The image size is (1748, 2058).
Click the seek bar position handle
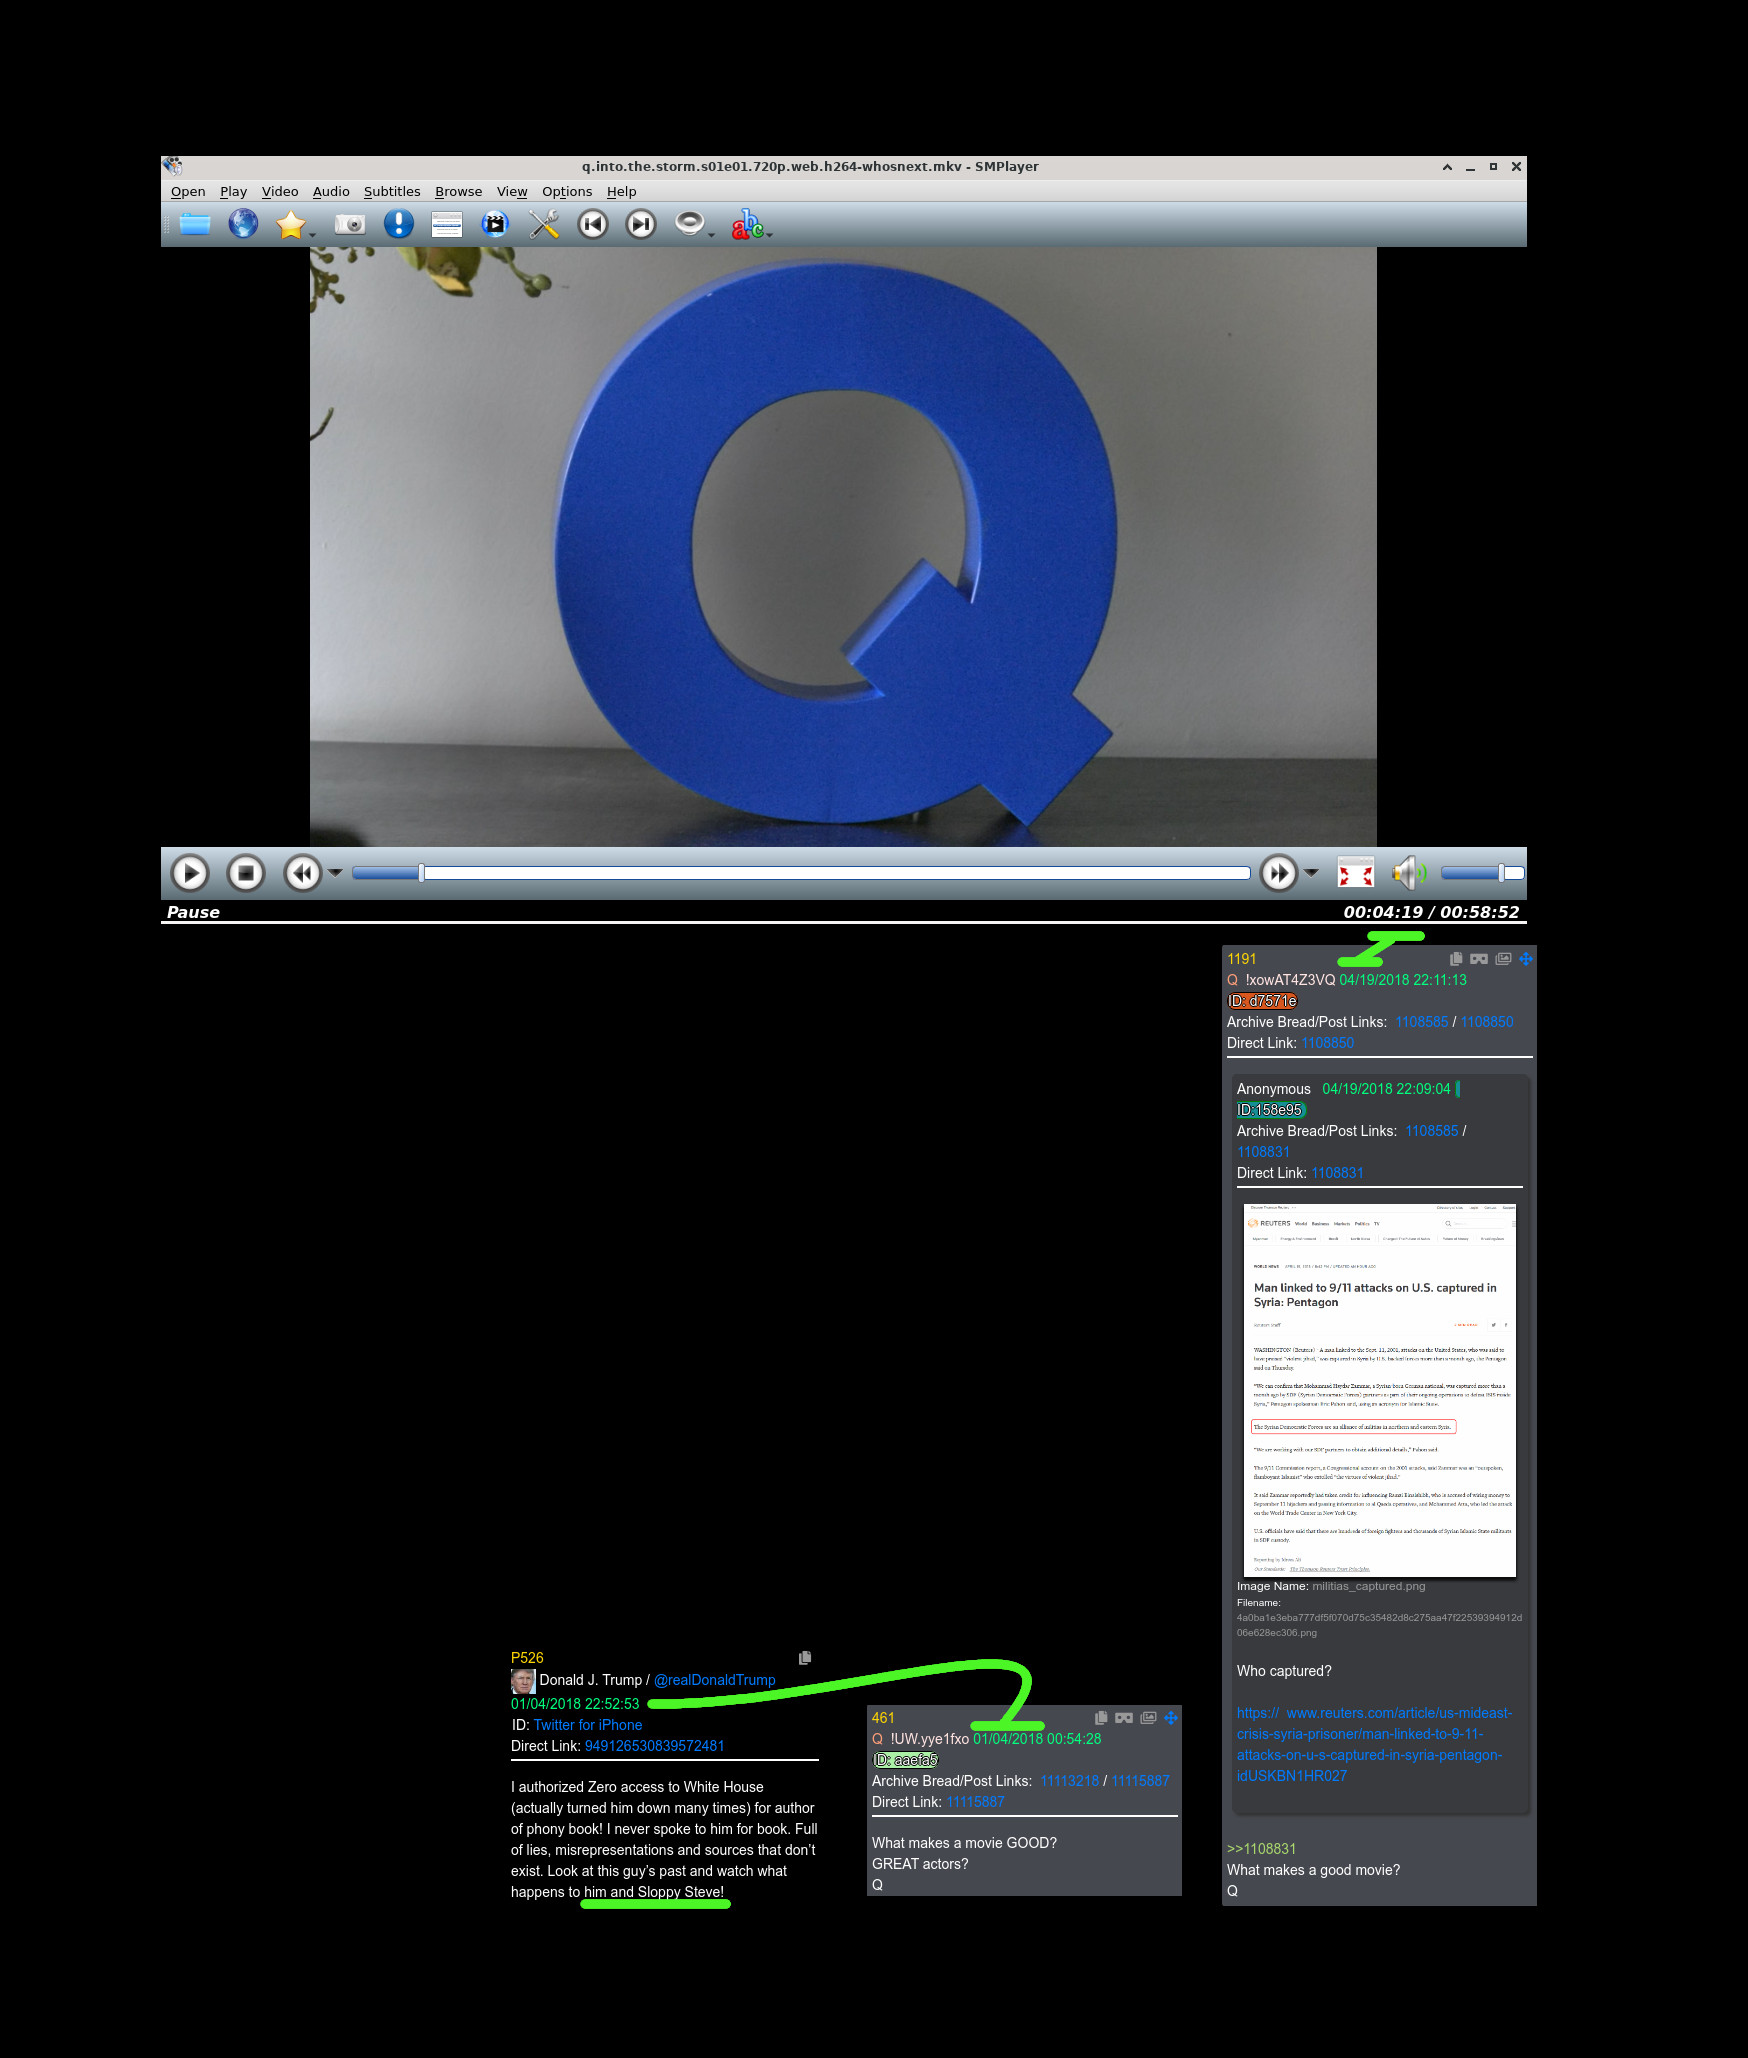(x=422, y=873)
